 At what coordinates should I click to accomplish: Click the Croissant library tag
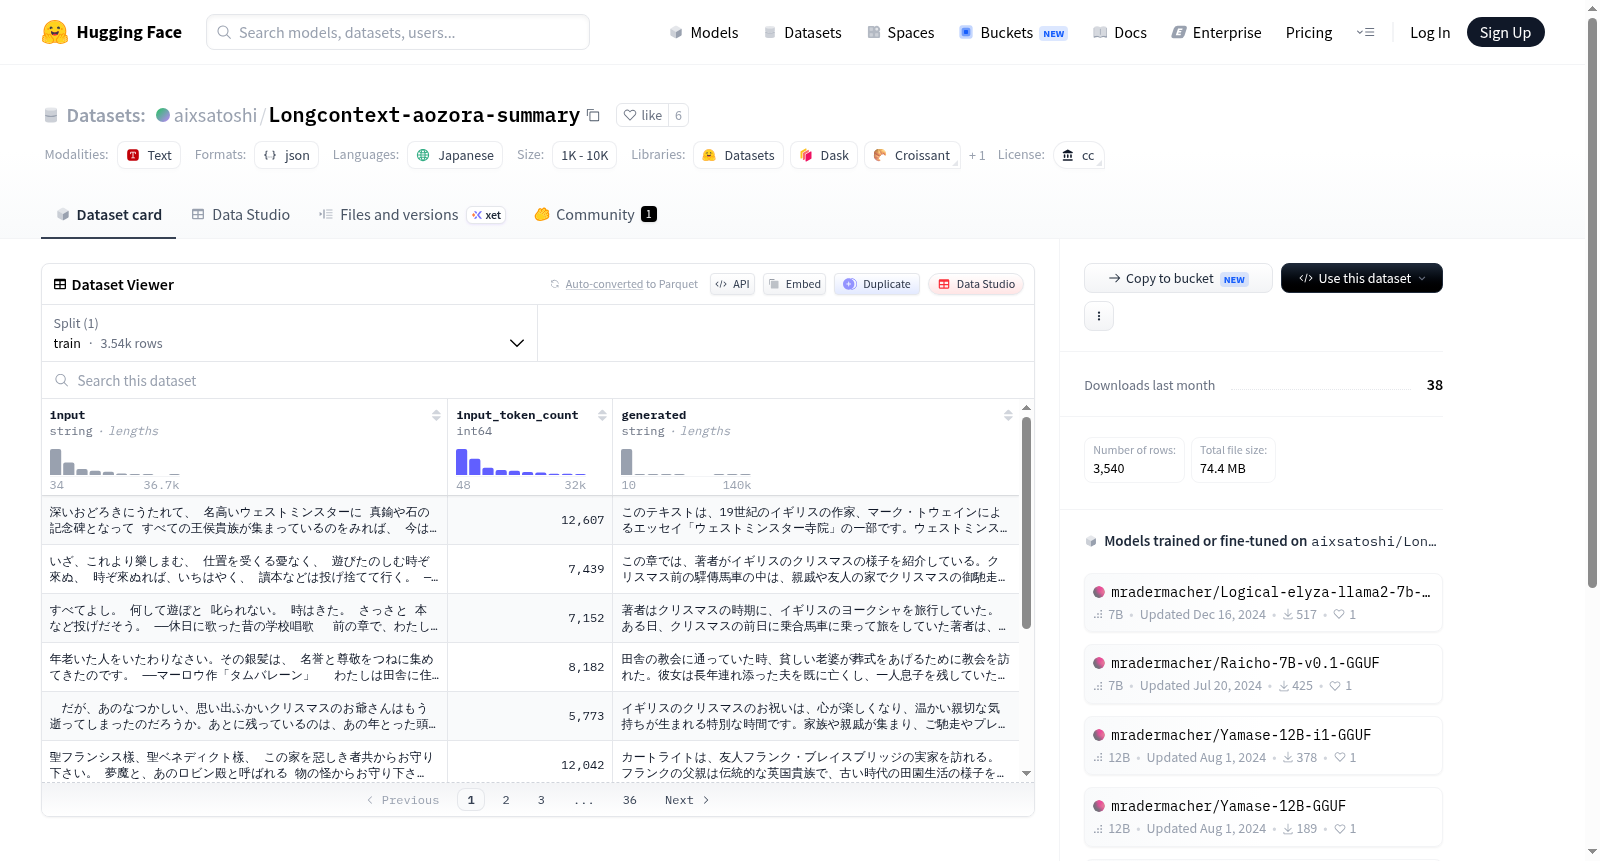pos(912,155)
